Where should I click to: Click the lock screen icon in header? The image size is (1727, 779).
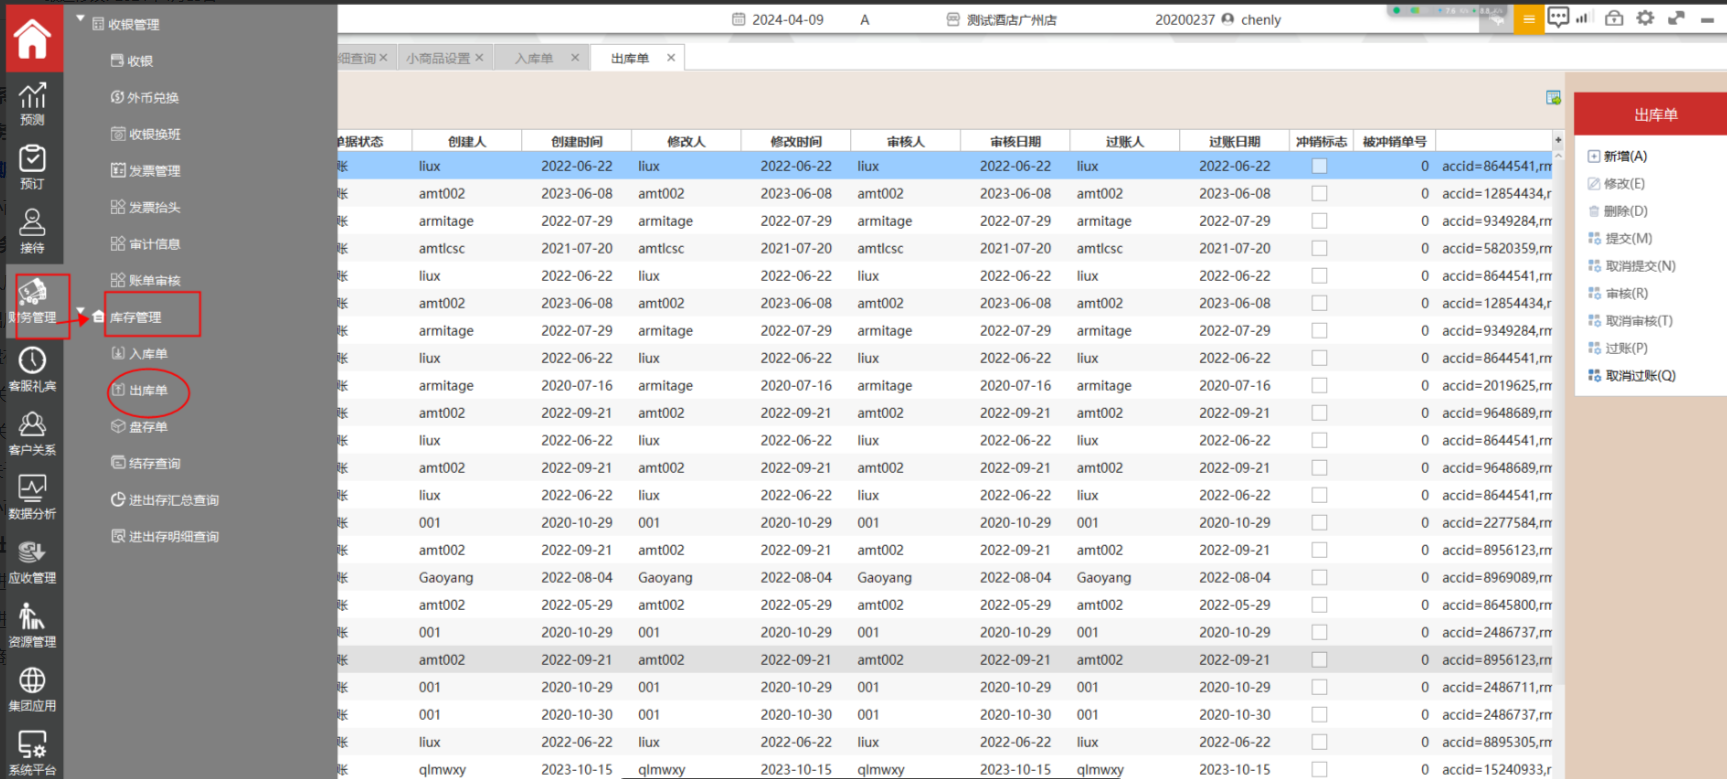point(1613,18)
